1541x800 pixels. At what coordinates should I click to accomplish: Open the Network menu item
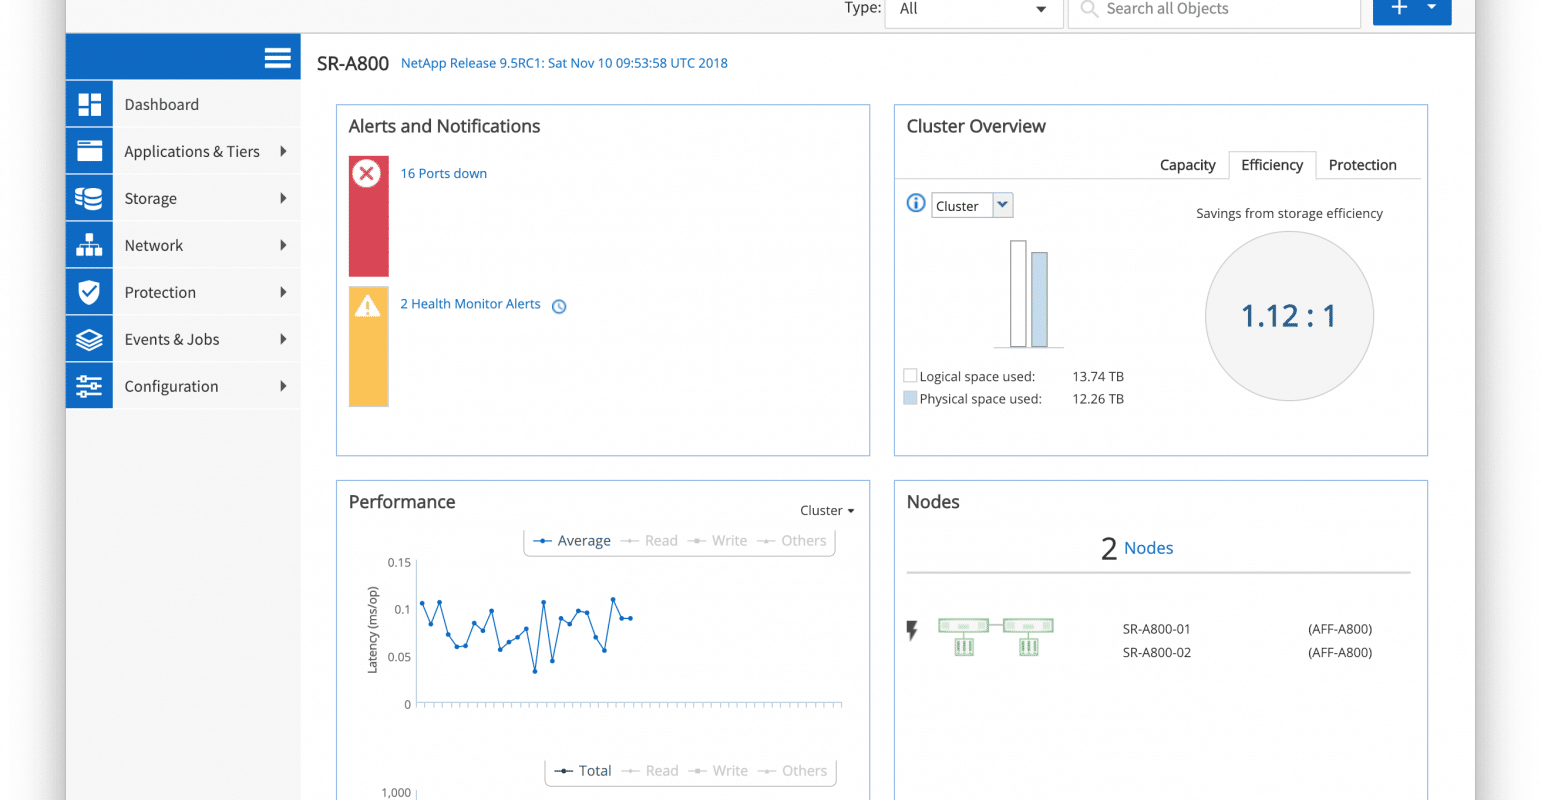tap(183, 245)
